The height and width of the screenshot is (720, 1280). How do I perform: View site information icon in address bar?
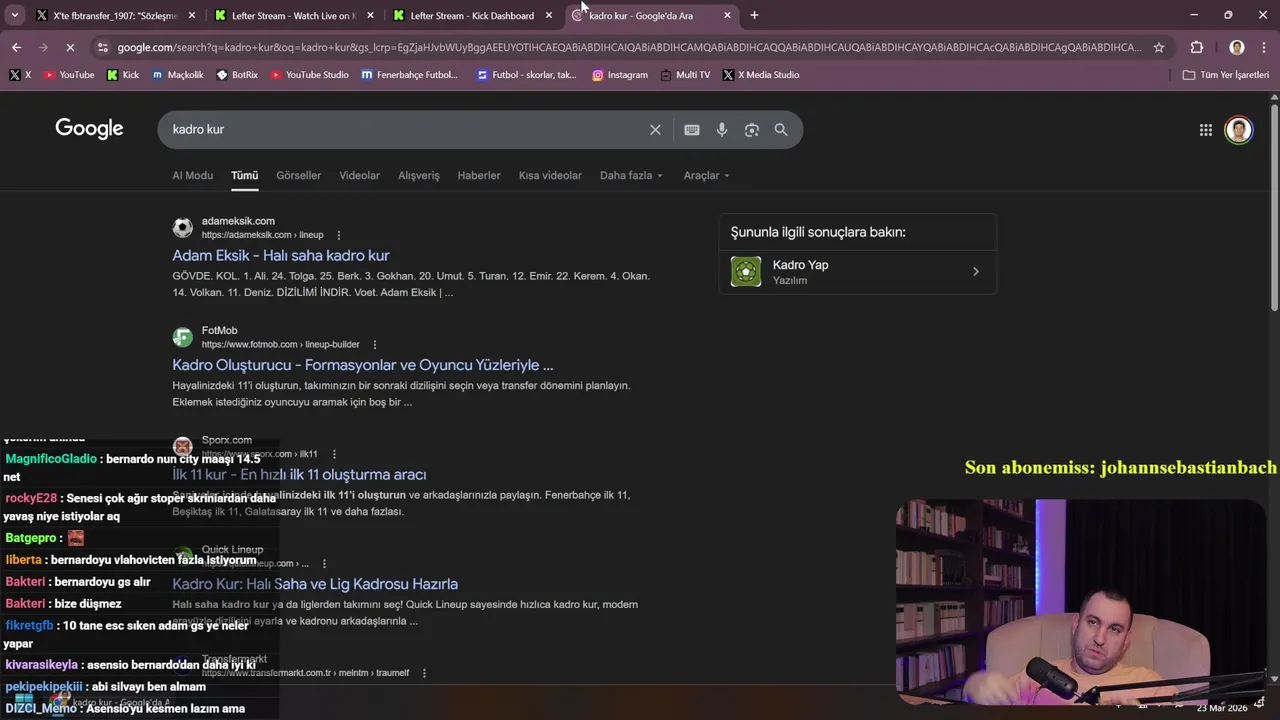[102, 47]
